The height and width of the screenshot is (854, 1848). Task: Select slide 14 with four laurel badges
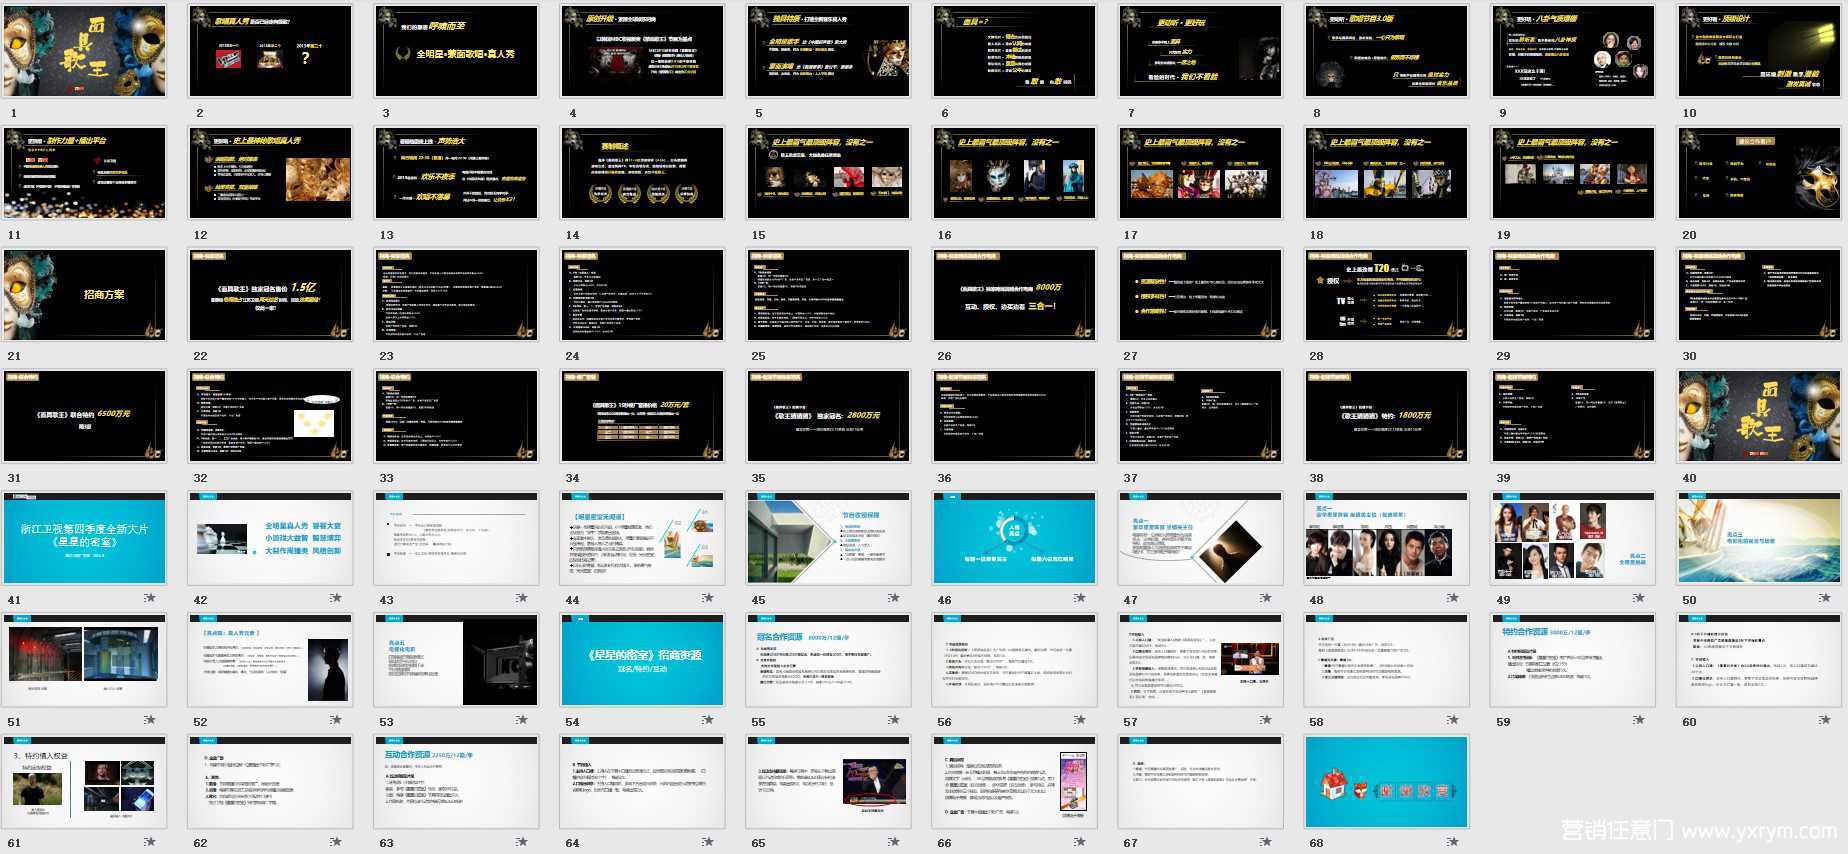642,172
